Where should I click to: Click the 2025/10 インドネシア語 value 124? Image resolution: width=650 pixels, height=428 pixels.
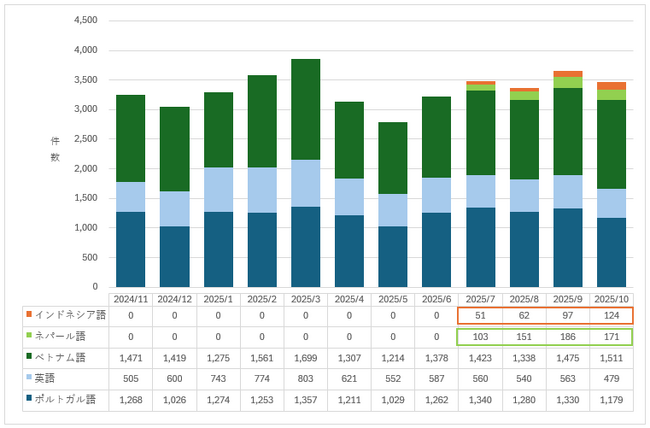(x=611, y=316)
